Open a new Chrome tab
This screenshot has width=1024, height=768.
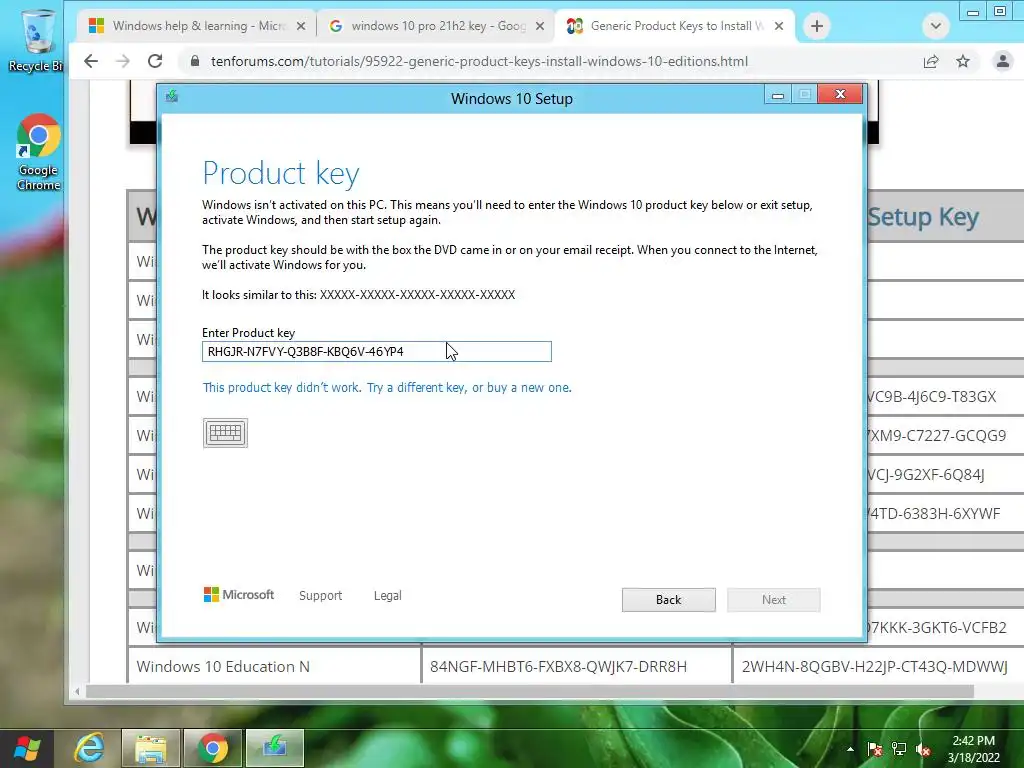coord(816,26)
